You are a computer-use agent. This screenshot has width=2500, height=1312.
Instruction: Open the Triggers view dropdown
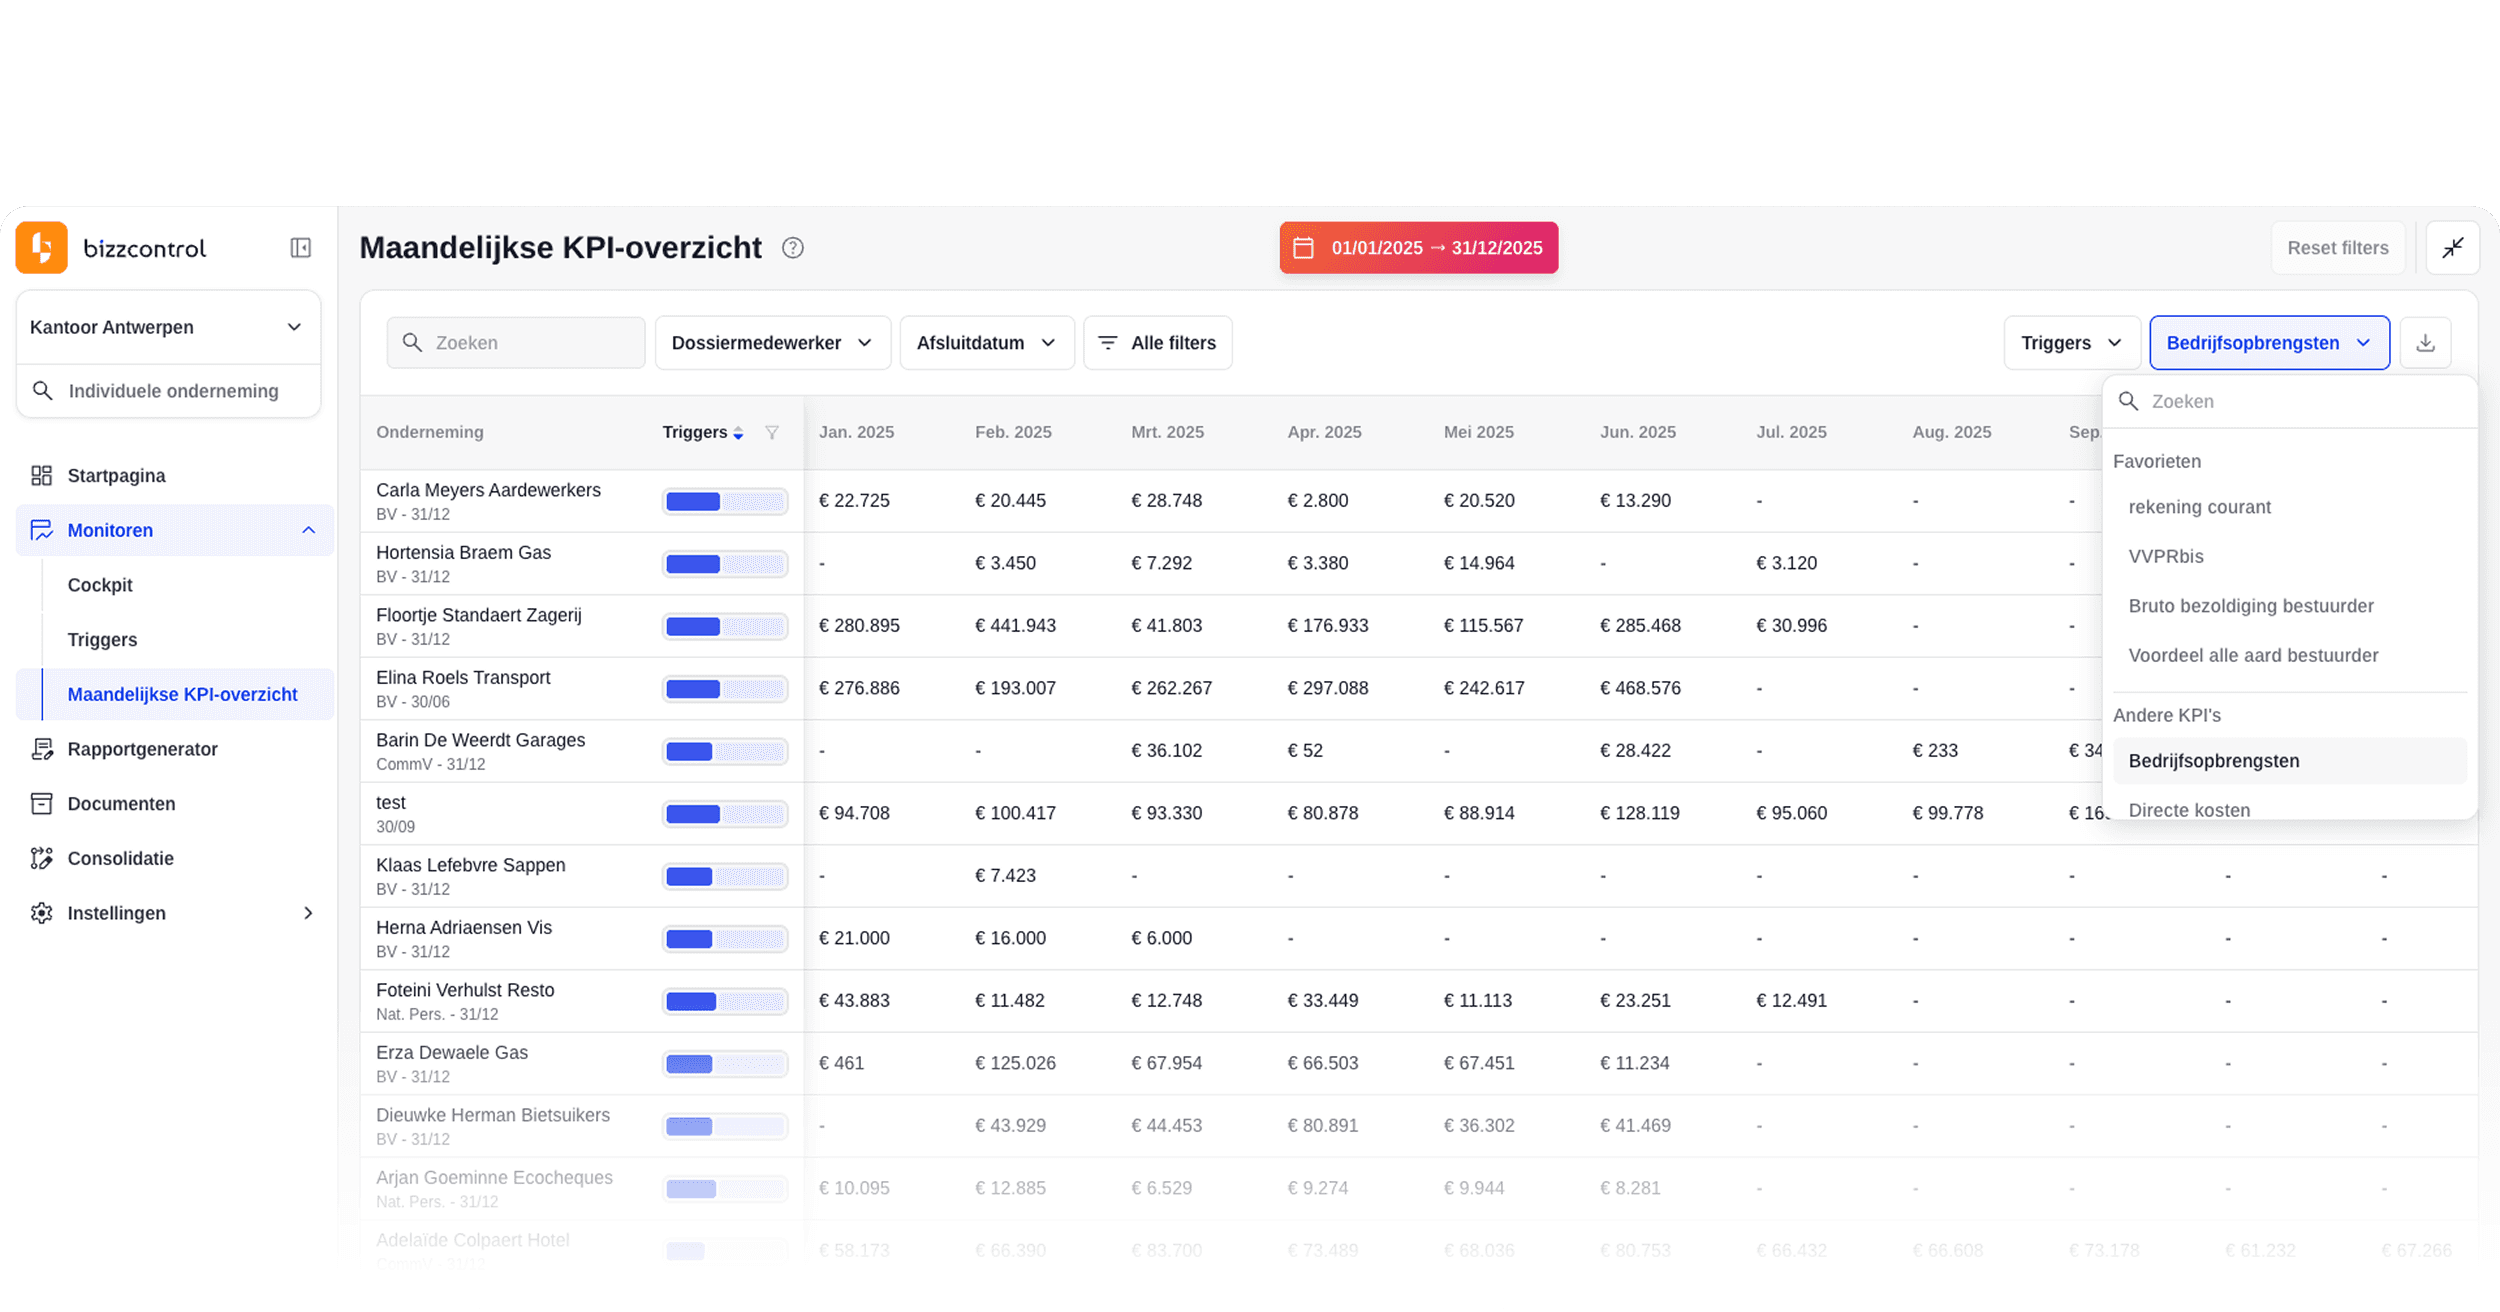pos(2071,343)
